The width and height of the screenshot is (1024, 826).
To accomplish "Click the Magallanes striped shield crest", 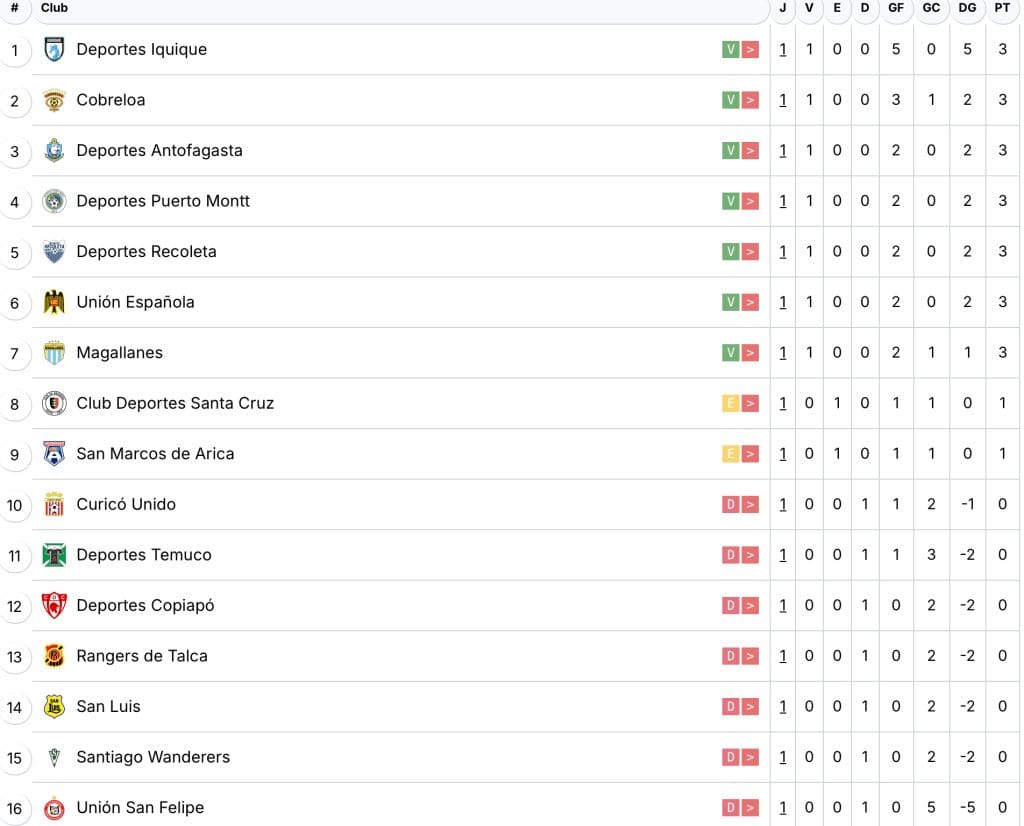I will click(54, 353).
